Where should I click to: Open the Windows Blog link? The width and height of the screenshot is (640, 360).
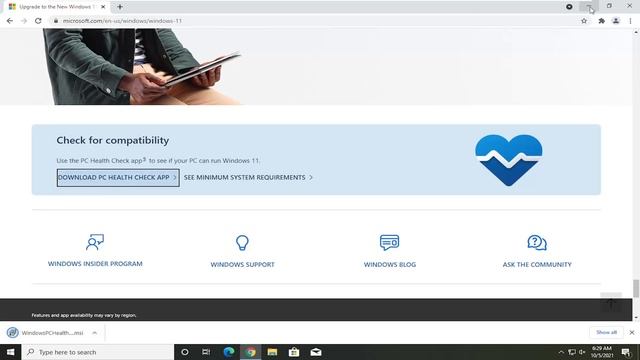coord(390,264)
